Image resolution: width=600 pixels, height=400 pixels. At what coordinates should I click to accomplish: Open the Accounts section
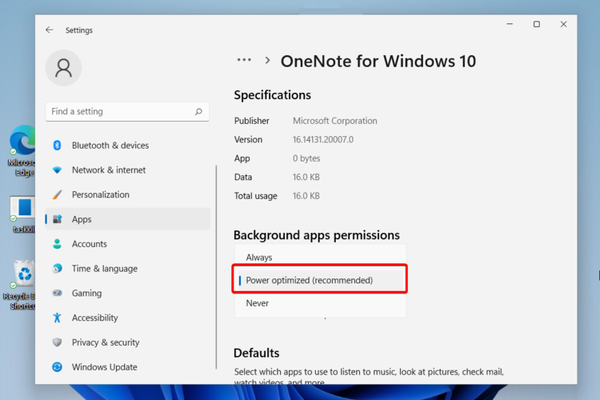click(x=89, y=243)
